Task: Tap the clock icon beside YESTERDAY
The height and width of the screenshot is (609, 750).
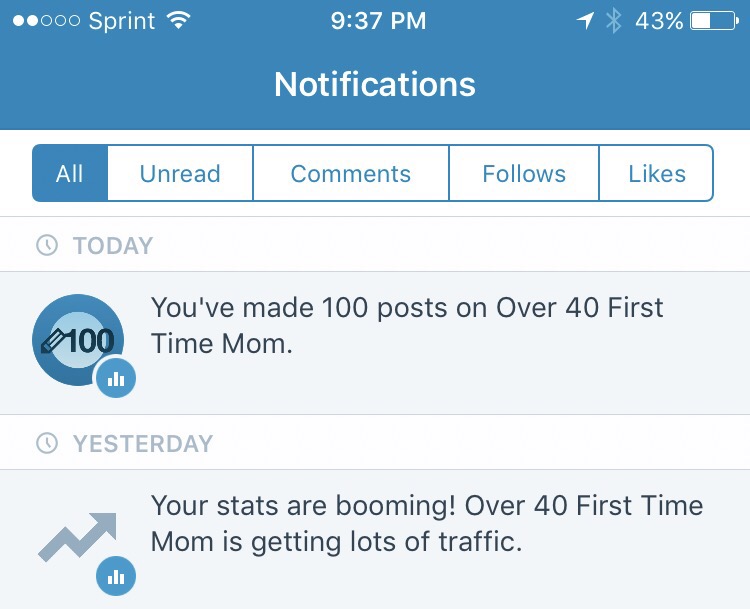Action: pos(46,443)
